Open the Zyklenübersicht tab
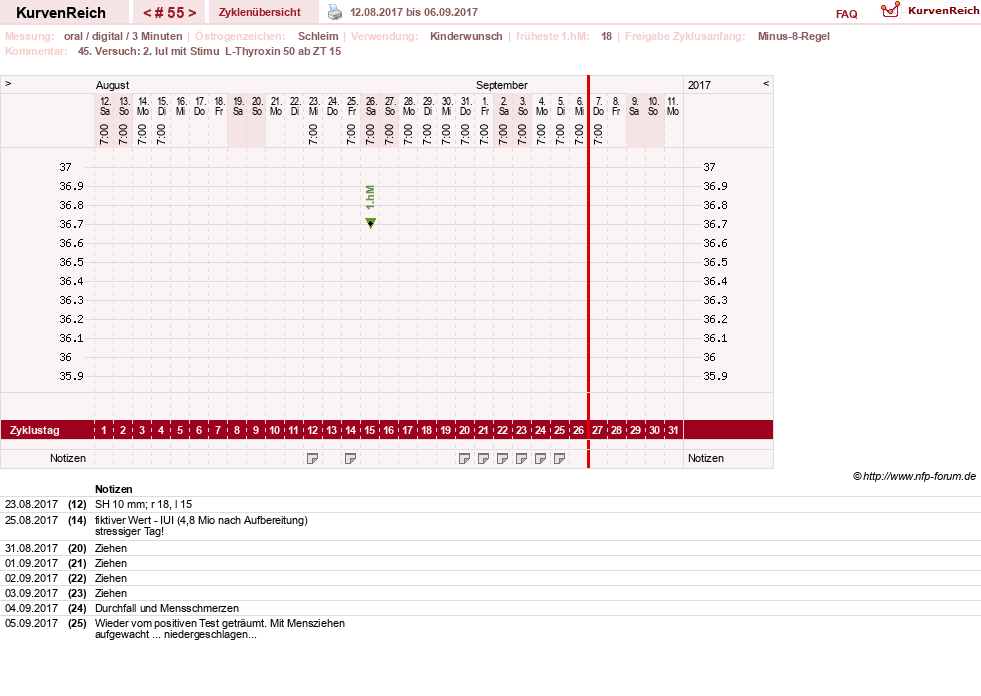Screen dimensions: 981x696 click(x=260, y=12)
